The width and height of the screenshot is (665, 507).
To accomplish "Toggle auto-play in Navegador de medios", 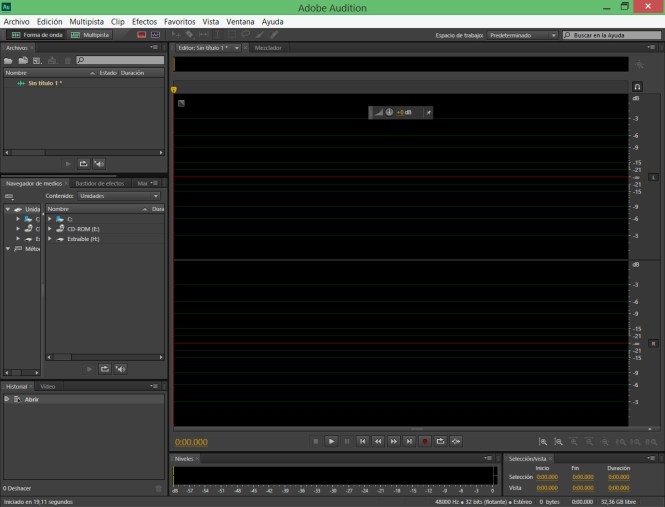I will click(120, 369).
